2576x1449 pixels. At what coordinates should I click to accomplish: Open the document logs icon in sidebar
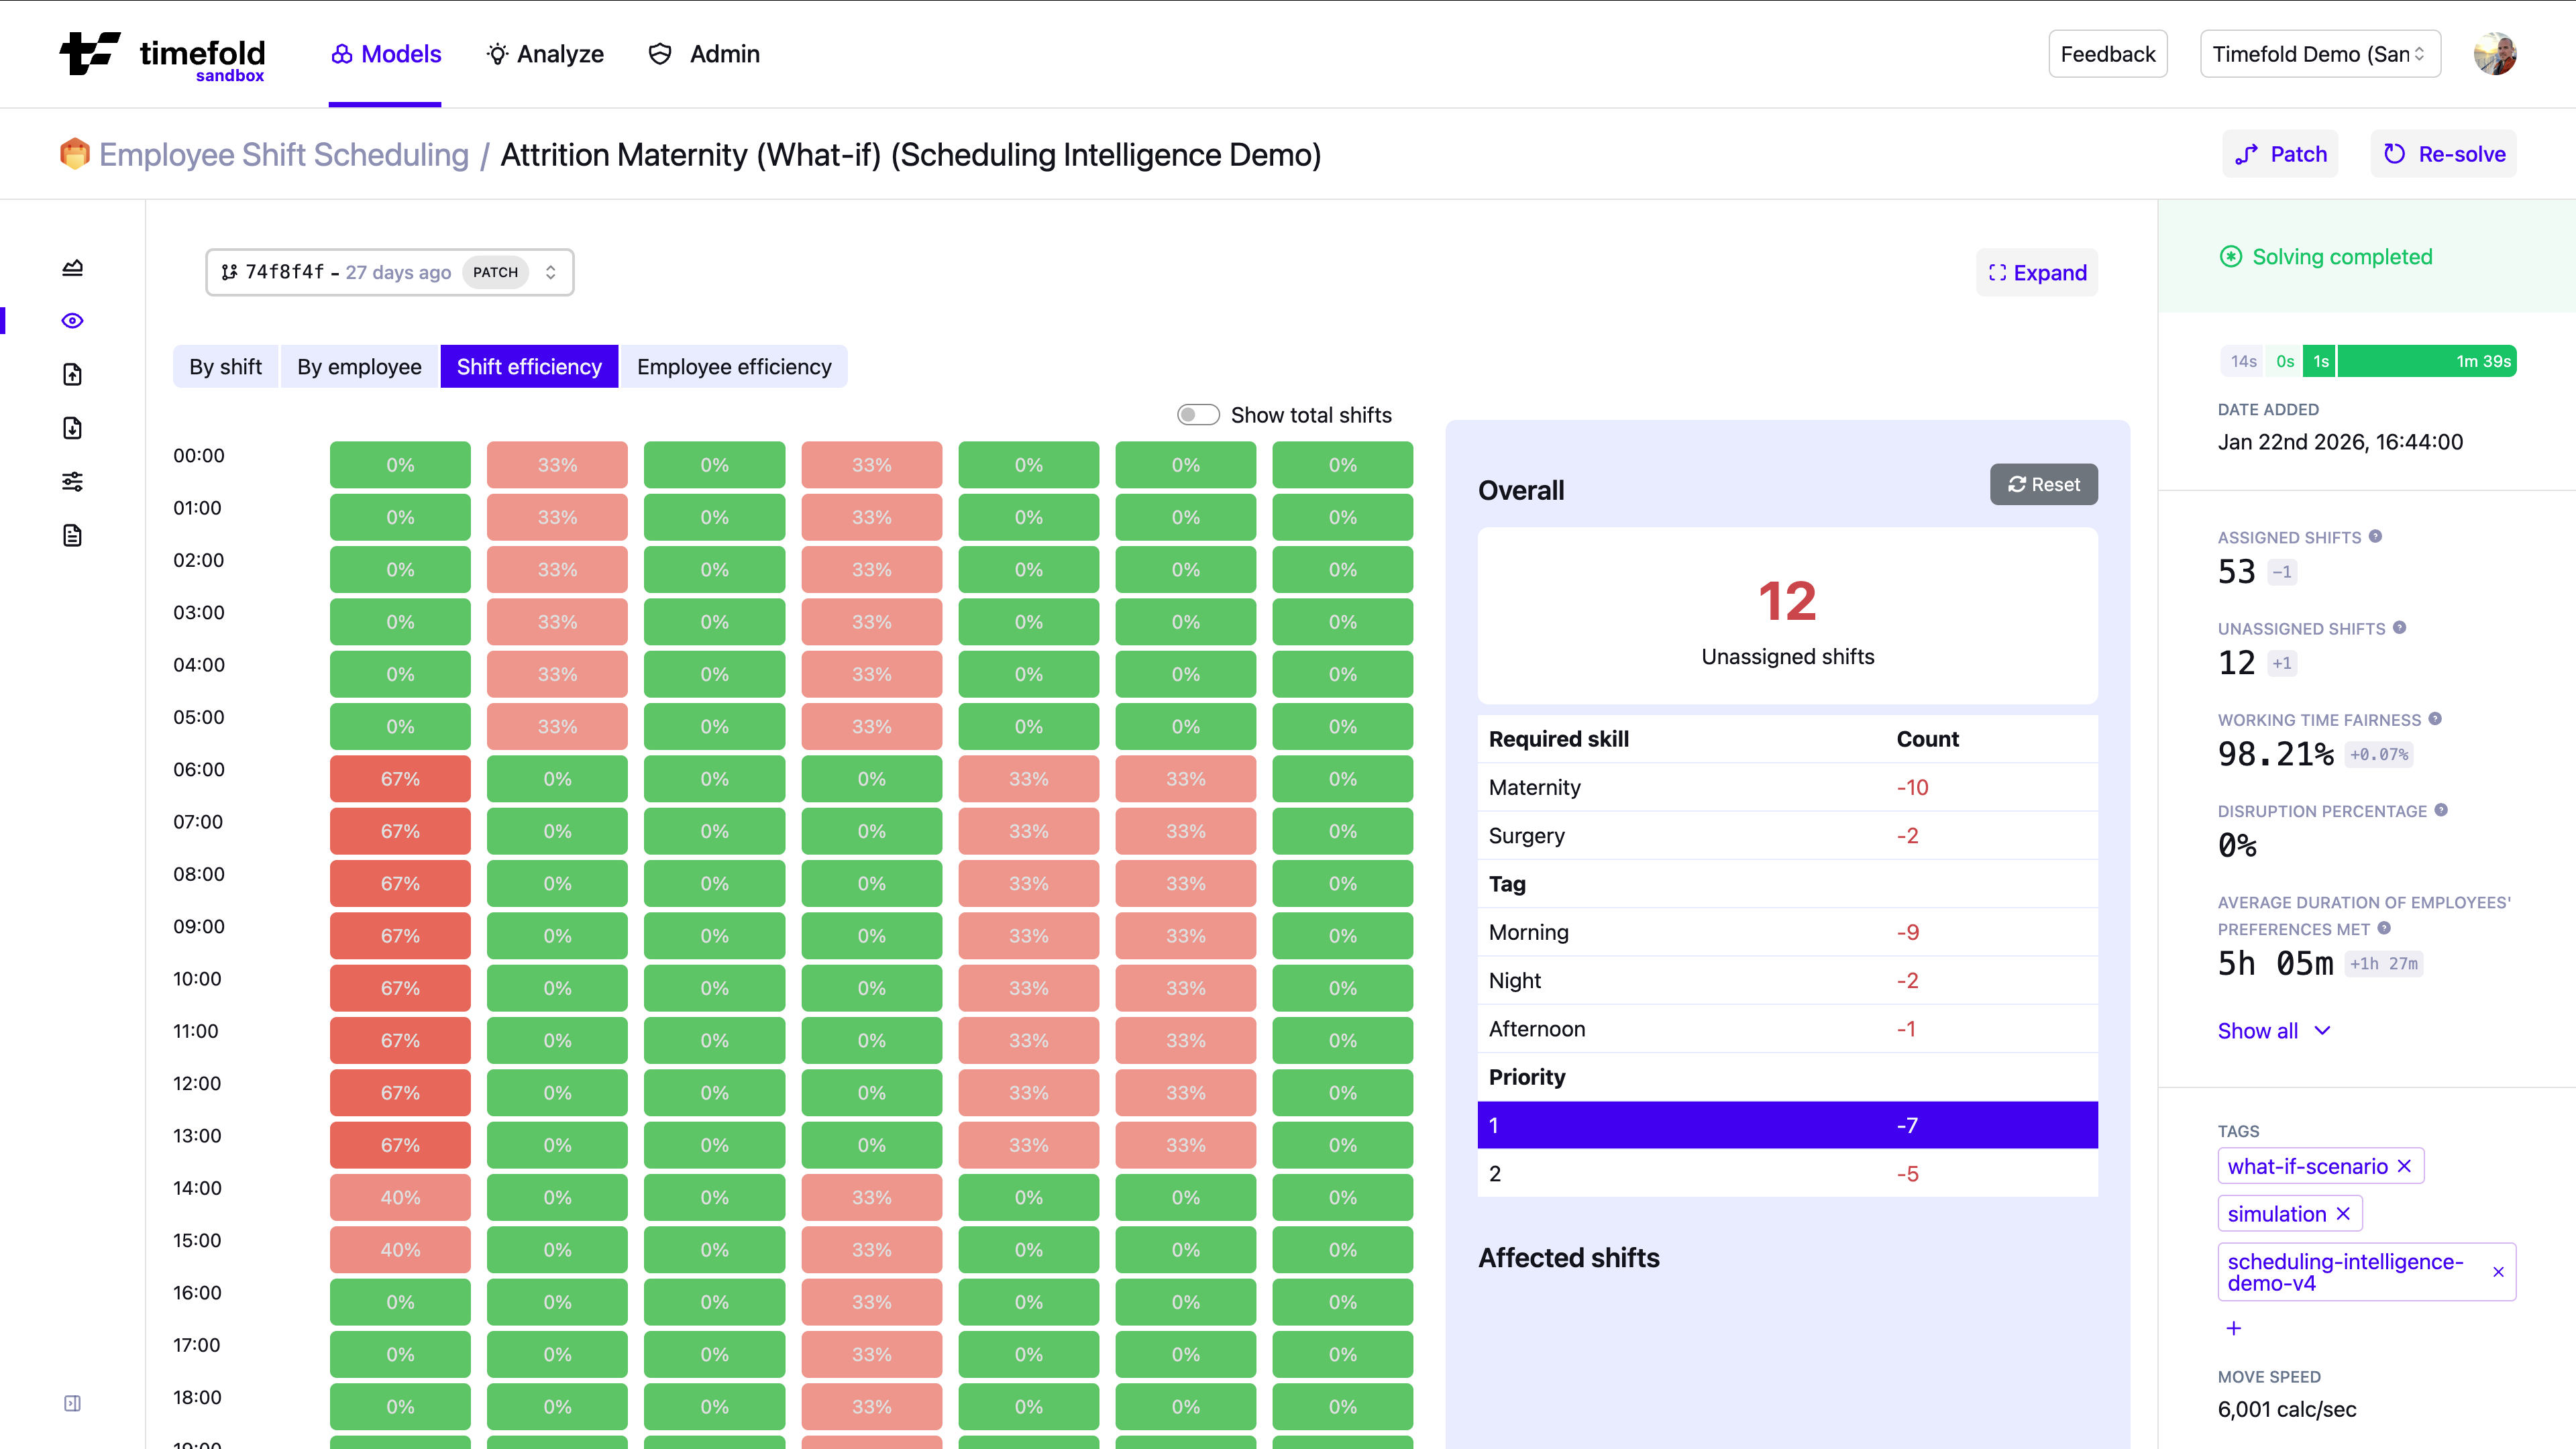click(x=72, y=535)
